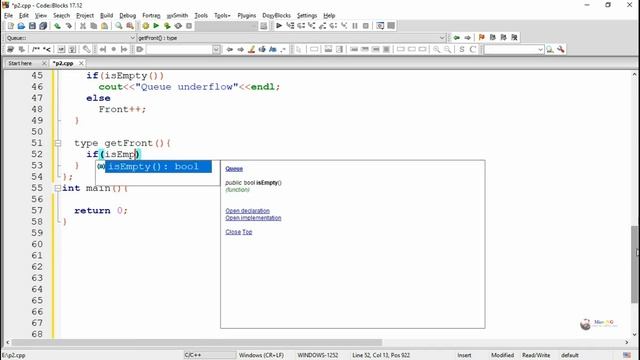The height and width of the screenshot is (360, 640).
Task: Click the Save all files icon
Action: click(43, 26)
